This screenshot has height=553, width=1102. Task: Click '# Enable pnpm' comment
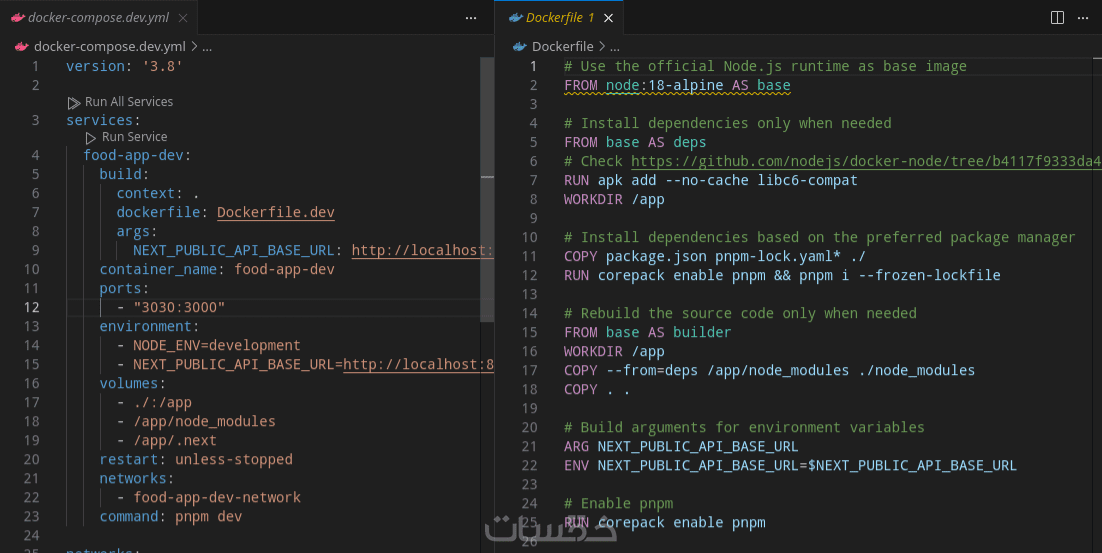(618, 503)
